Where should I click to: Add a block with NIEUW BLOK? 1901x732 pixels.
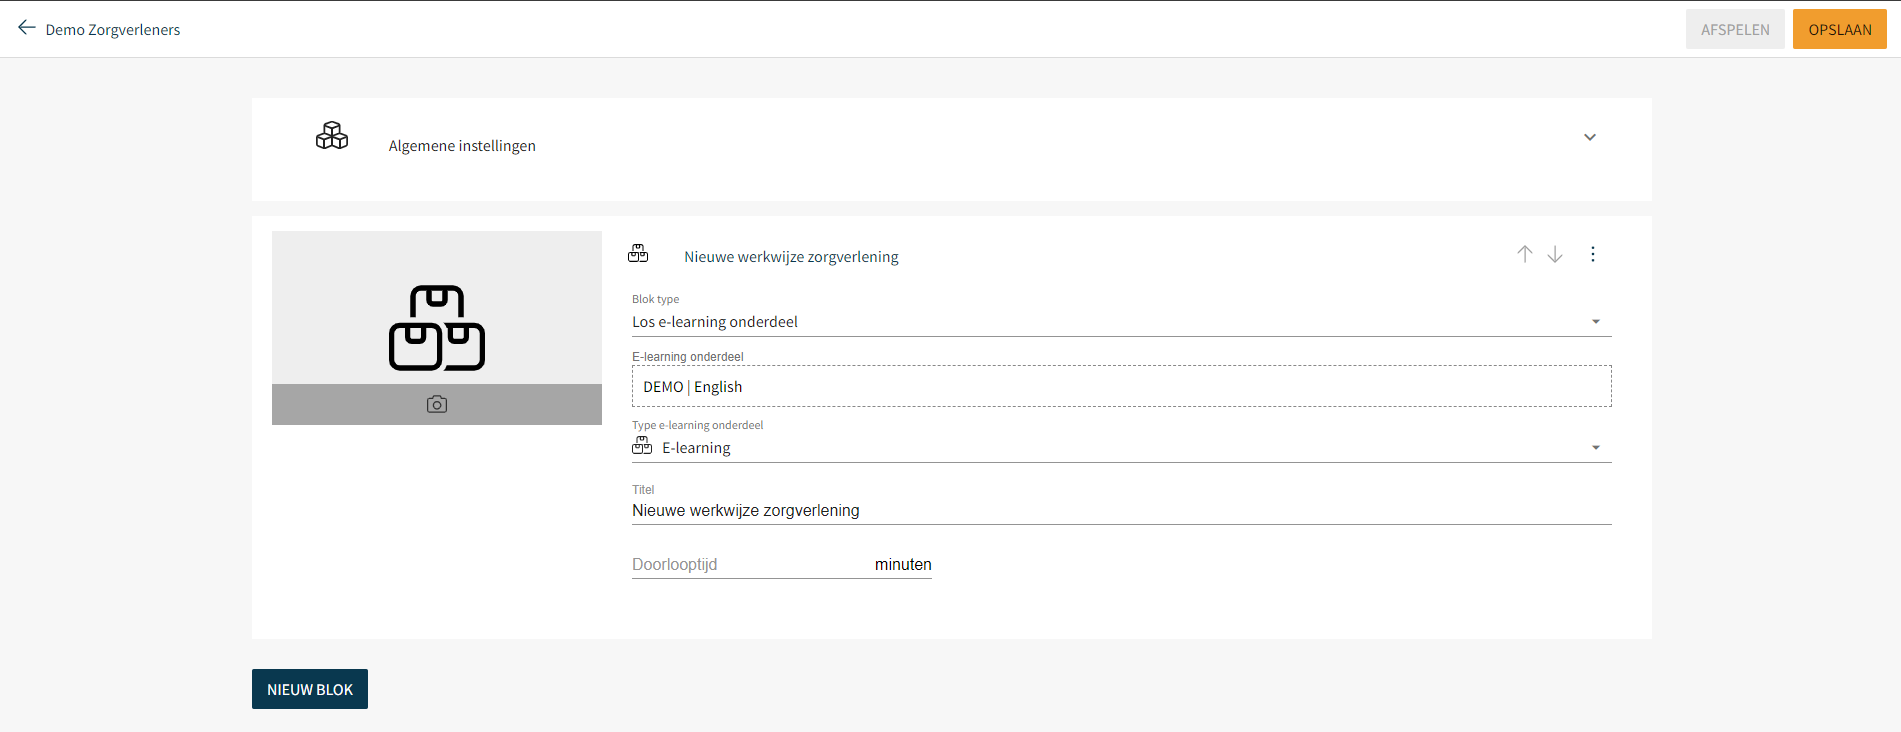click(310, 689)
